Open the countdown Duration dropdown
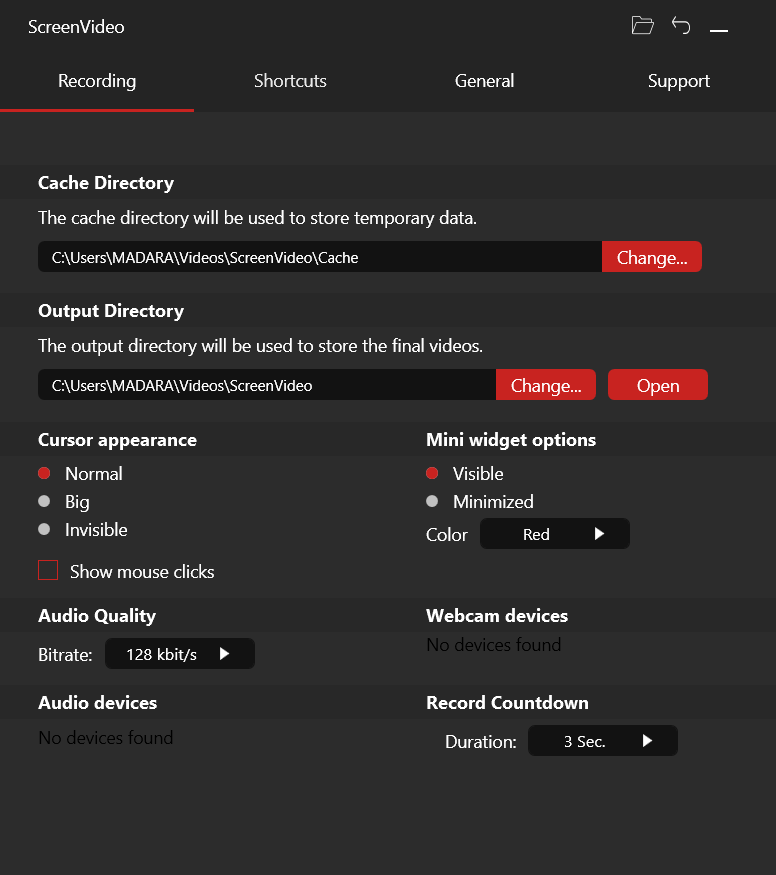Screen dimensions: 776x875 coord(603,741)
